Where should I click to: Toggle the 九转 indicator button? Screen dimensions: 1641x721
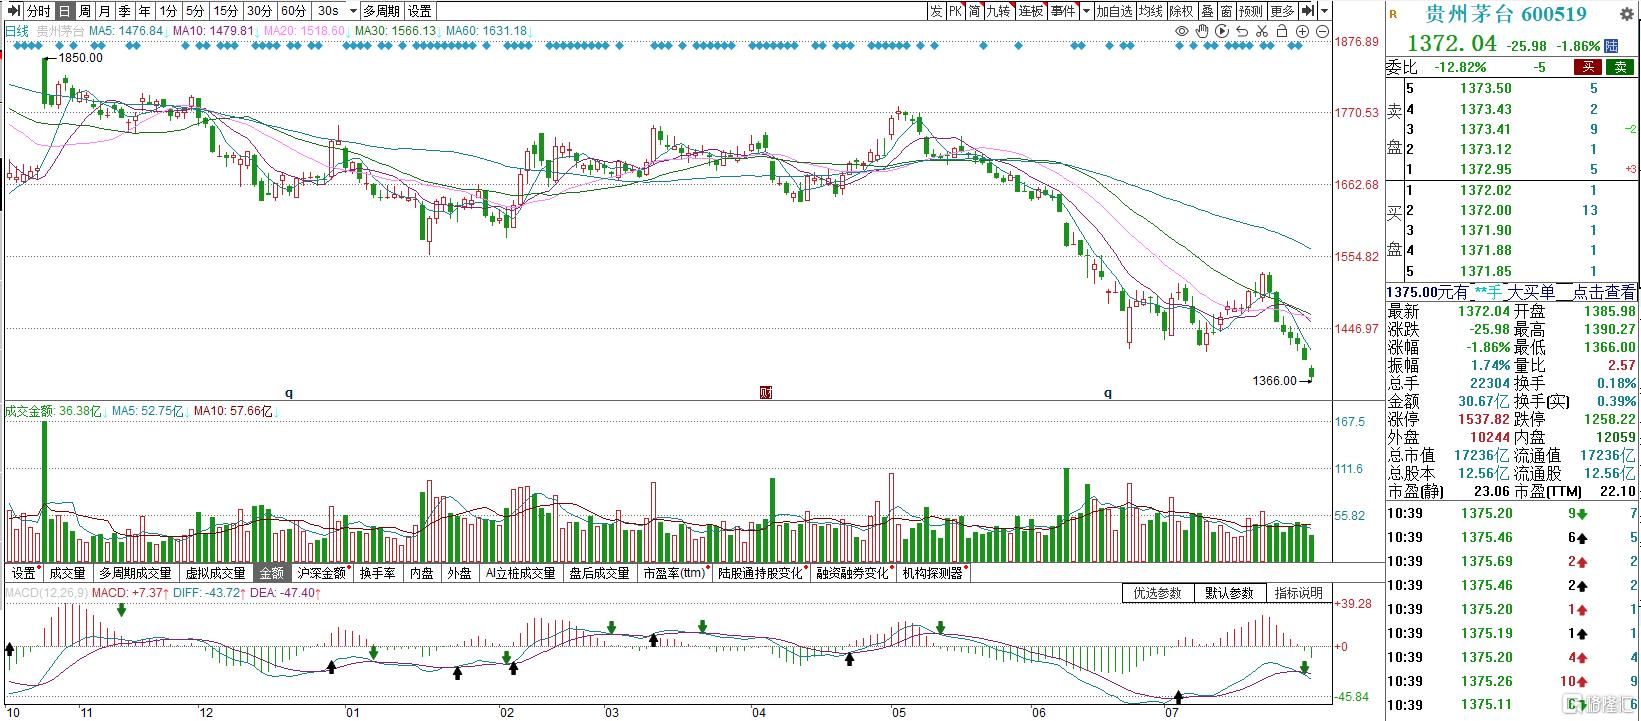[999, 11]
